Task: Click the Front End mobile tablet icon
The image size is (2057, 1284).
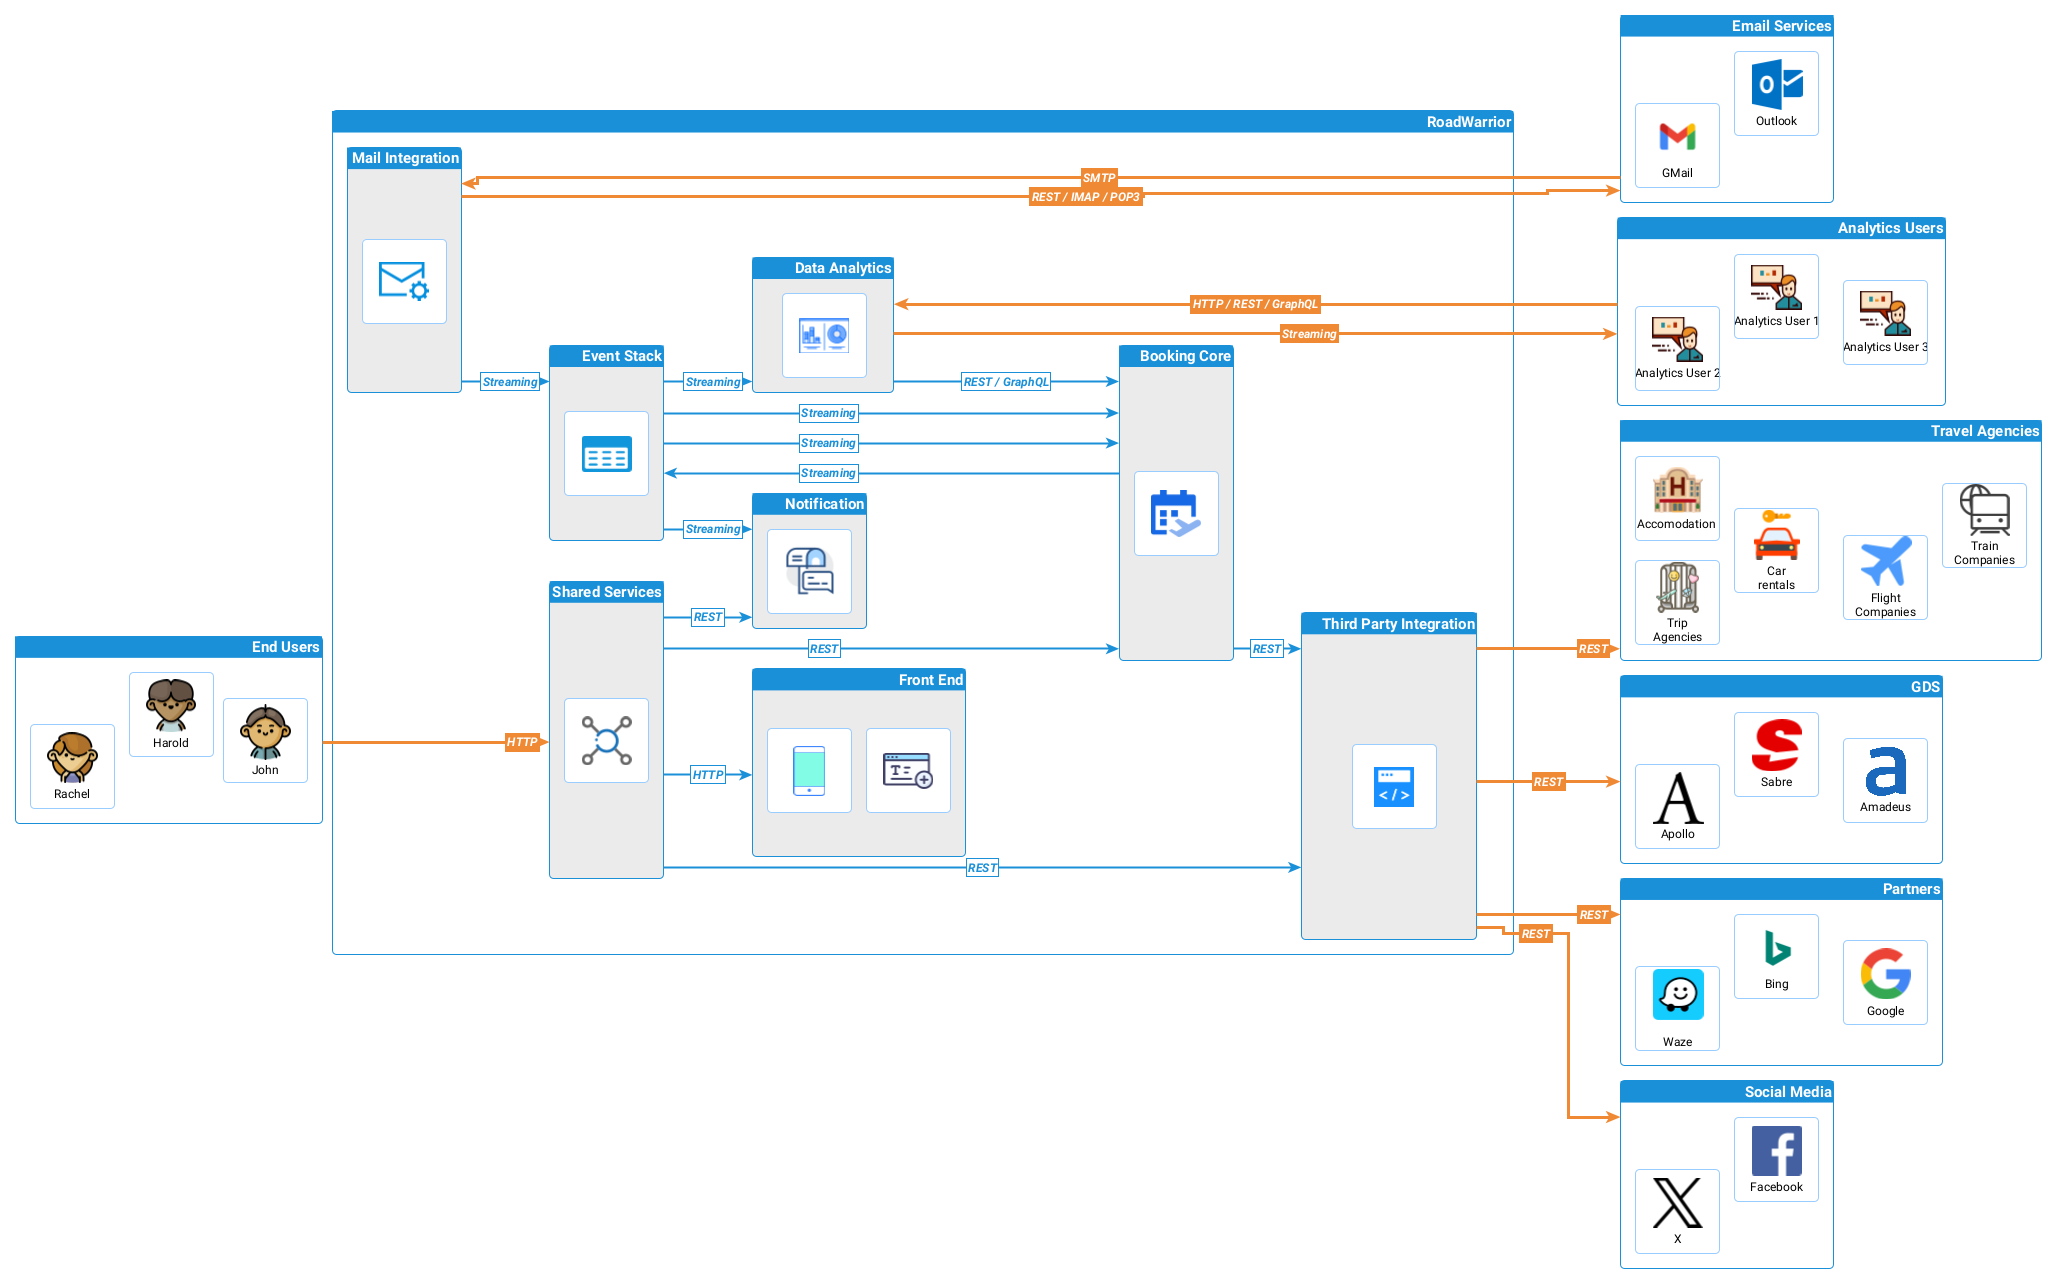Action: tap(809, 770)
